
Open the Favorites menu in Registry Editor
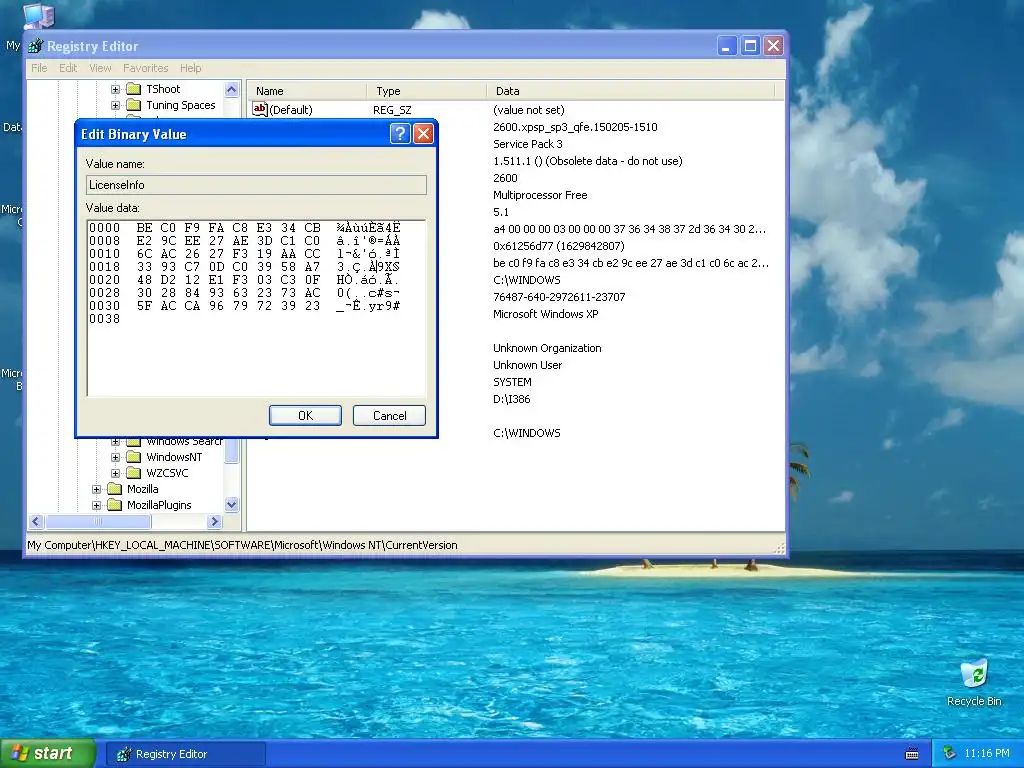tap(146, 68)
